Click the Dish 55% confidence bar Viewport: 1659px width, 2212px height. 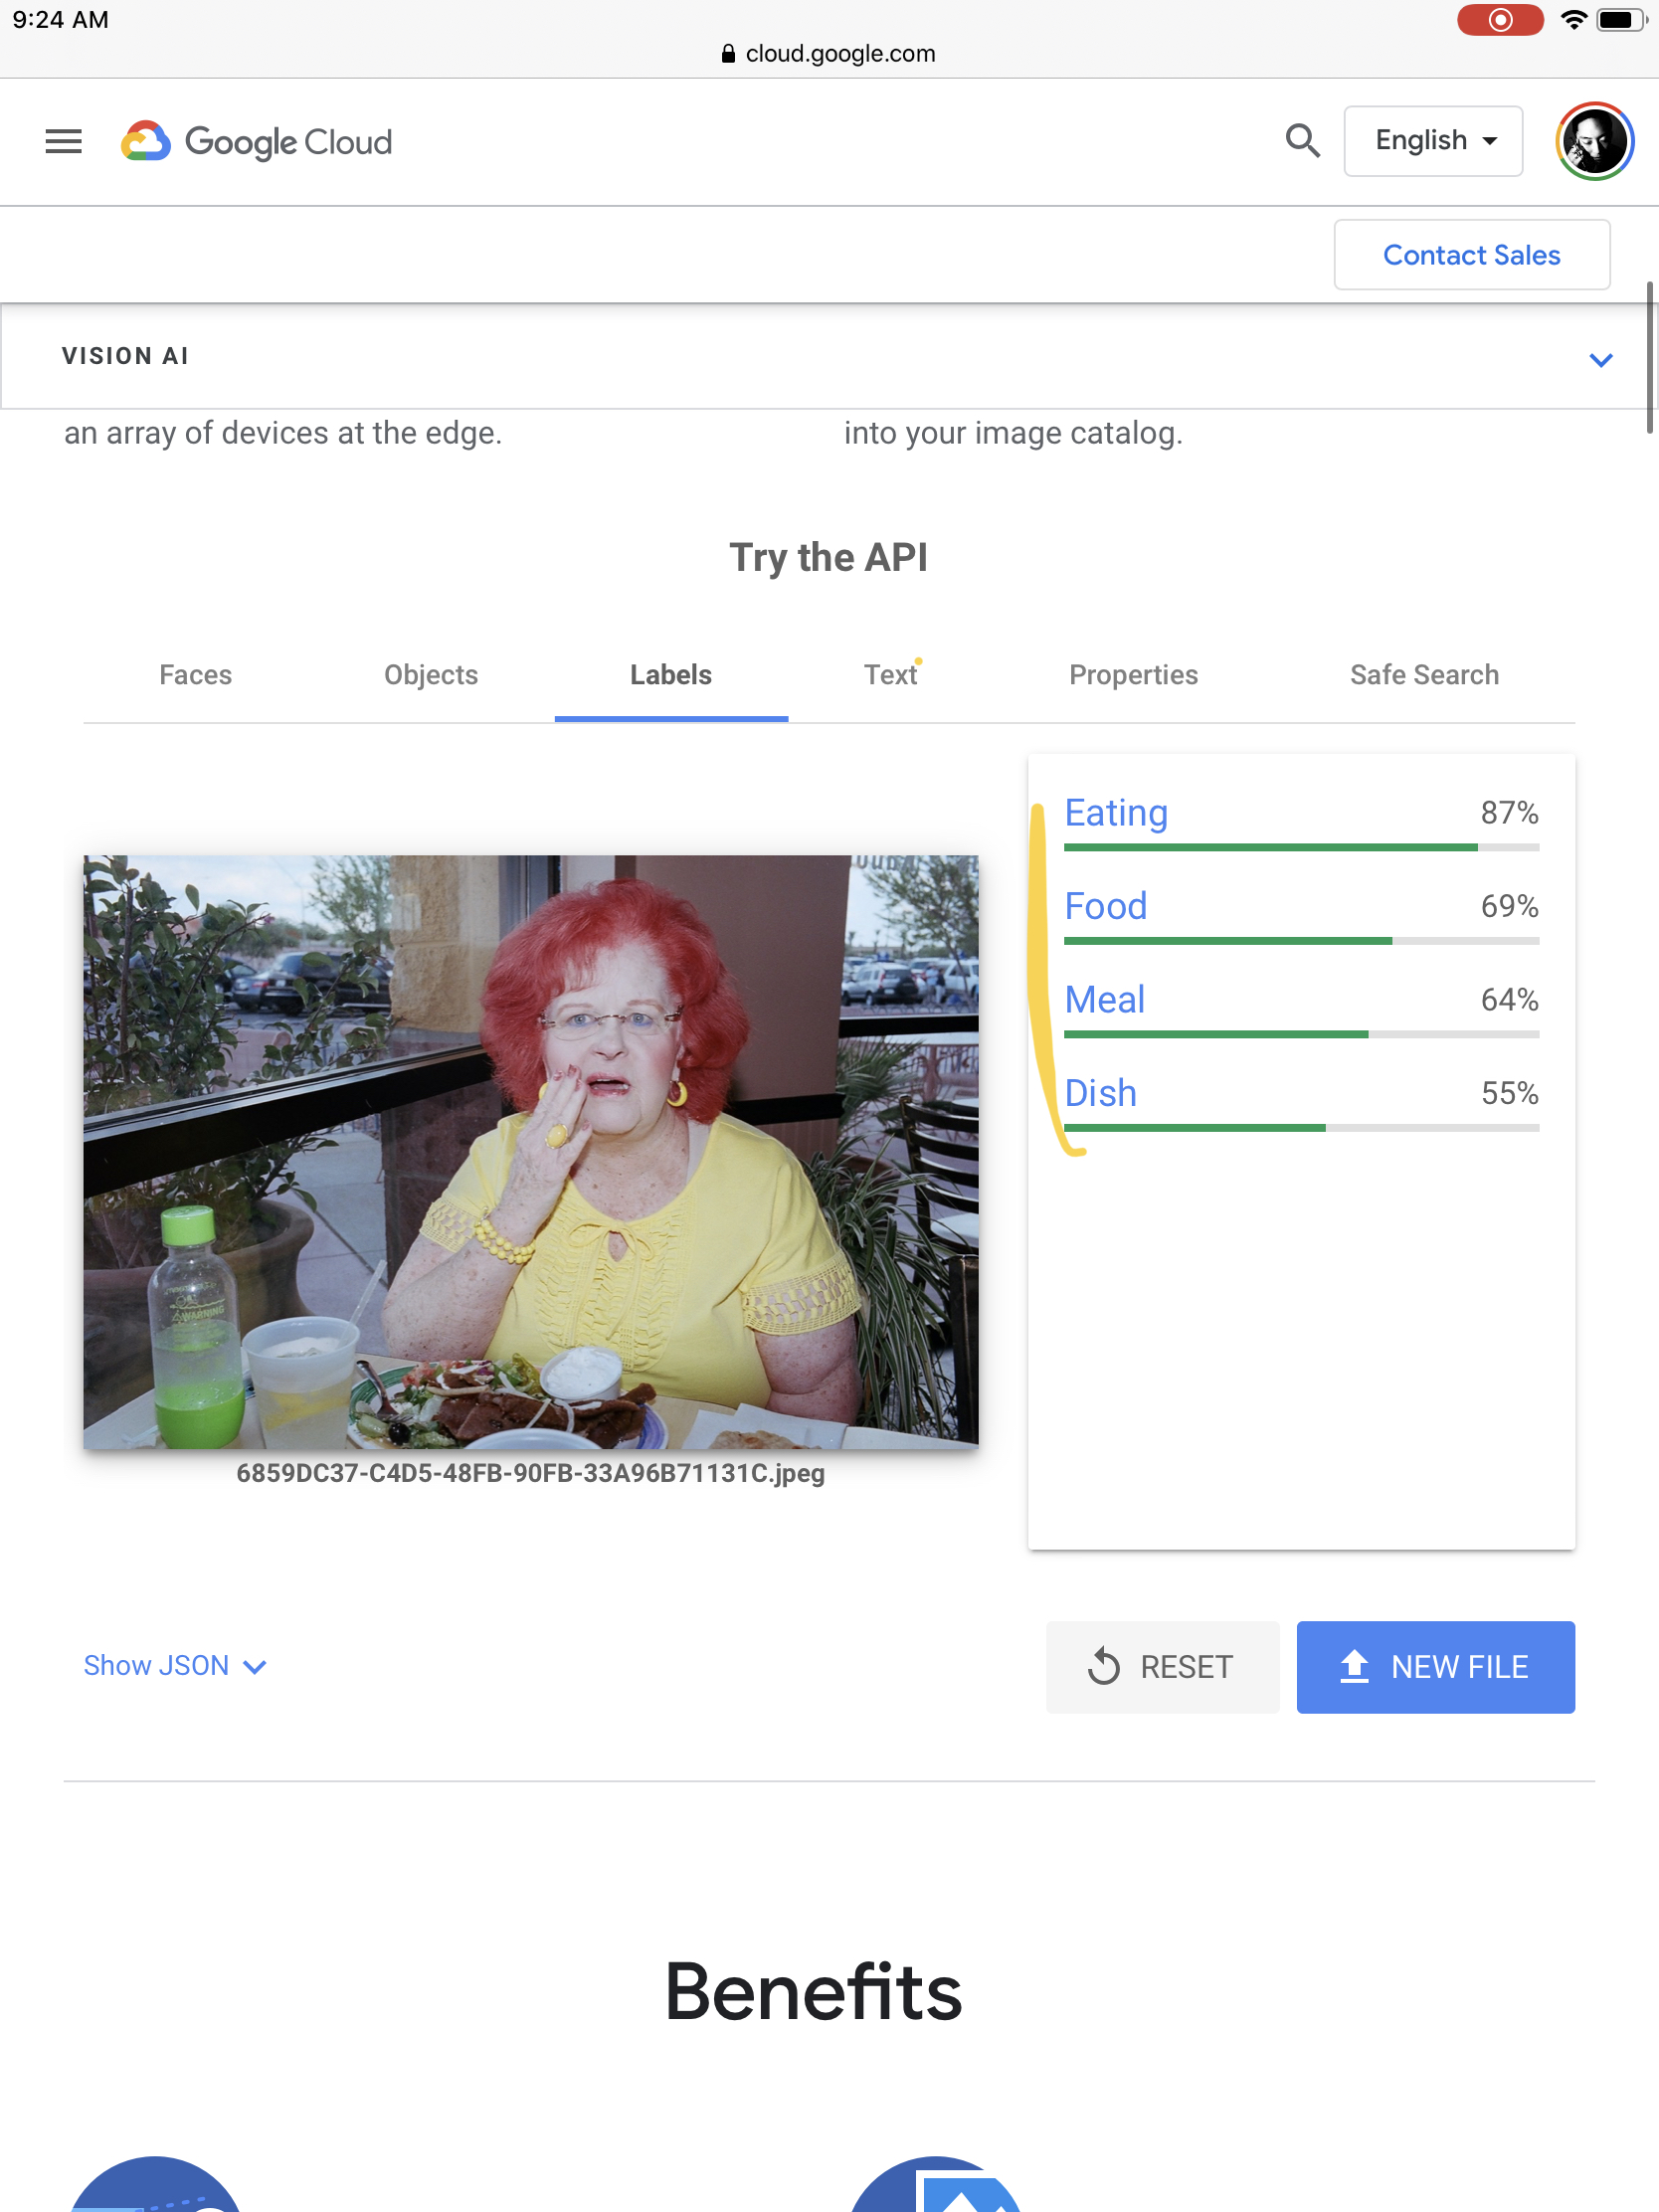pyautogui.click(x=1301, y=1128)
